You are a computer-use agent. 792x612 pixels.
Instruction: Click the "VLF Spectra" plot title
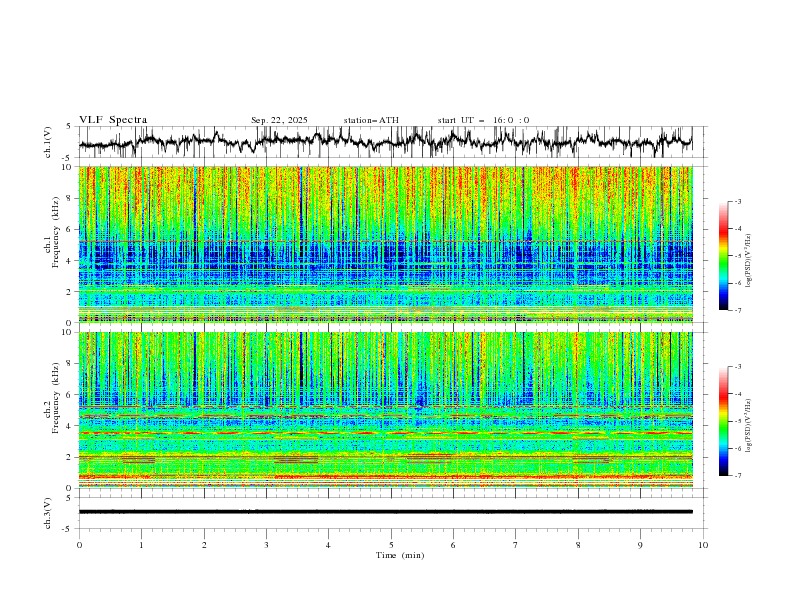[113, 120]
